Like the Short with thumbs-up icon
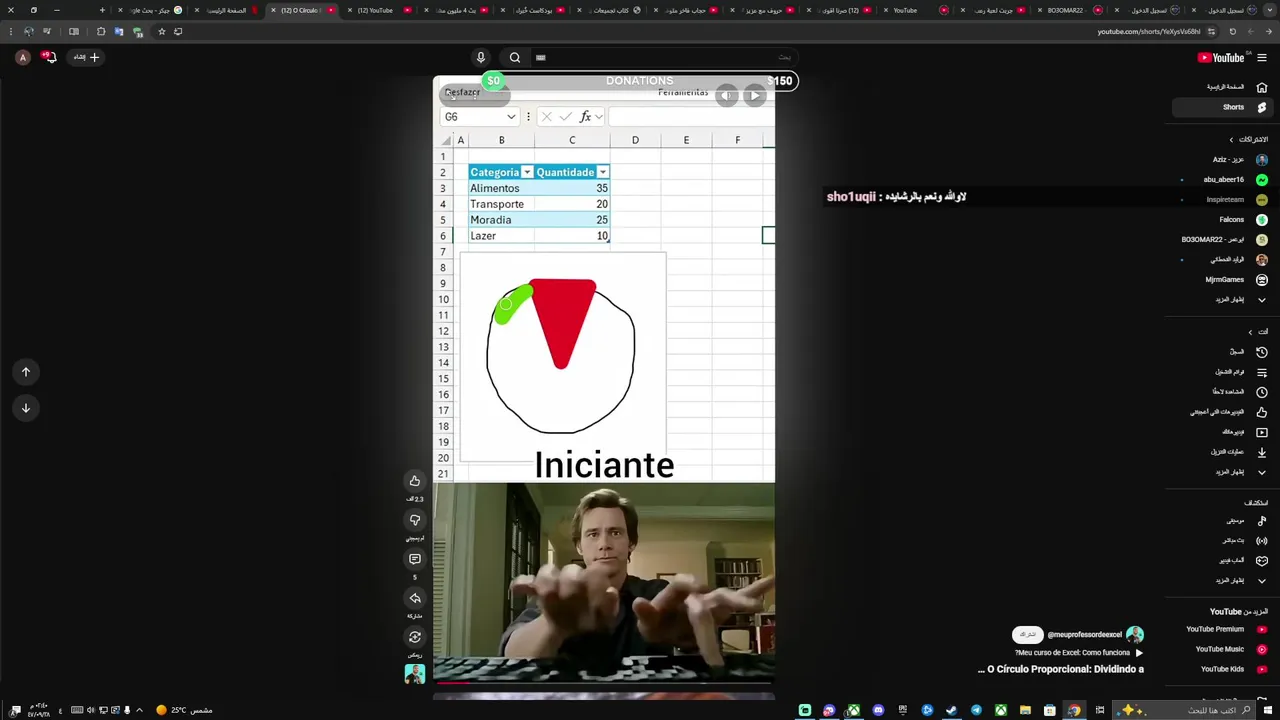 [415, 481]
